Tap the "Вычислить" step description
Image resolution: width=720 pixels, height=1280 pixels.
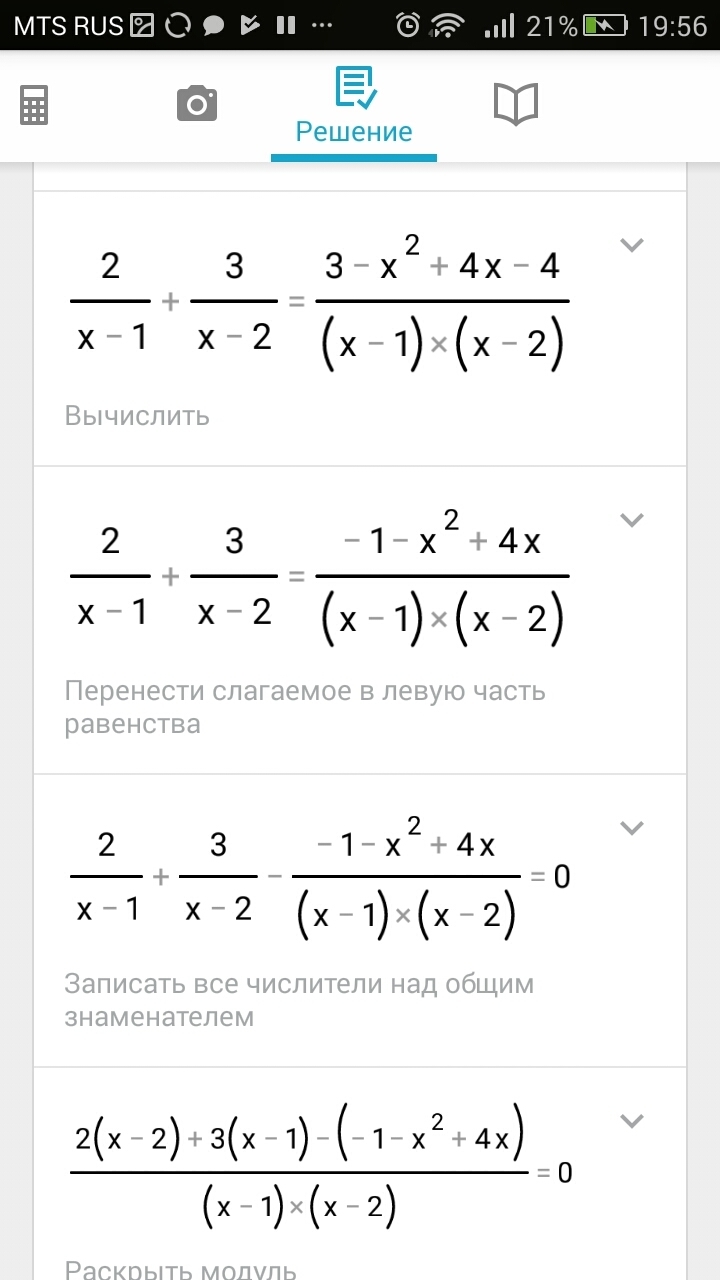[137, 415]
